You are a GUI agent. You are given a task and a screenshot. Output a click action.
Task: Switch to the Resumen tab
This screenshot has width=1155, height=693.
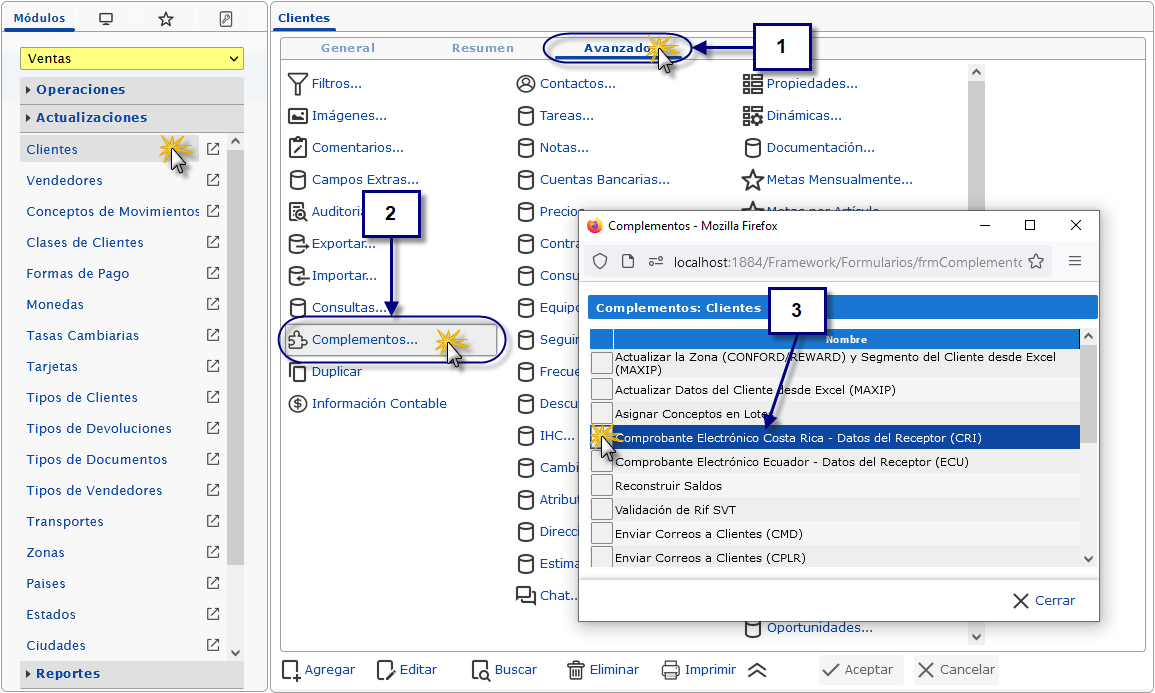coord(482,48)
